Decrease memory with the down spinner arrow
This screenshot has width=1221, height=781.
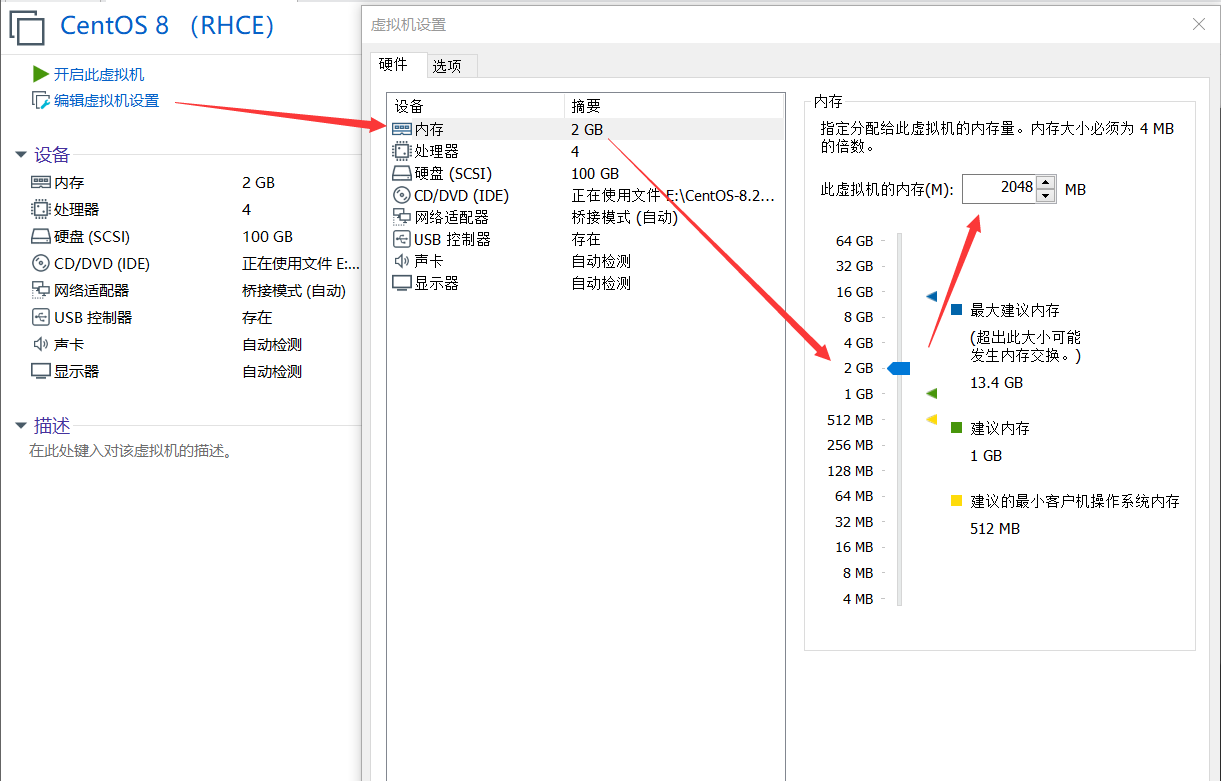point(1046,196)
